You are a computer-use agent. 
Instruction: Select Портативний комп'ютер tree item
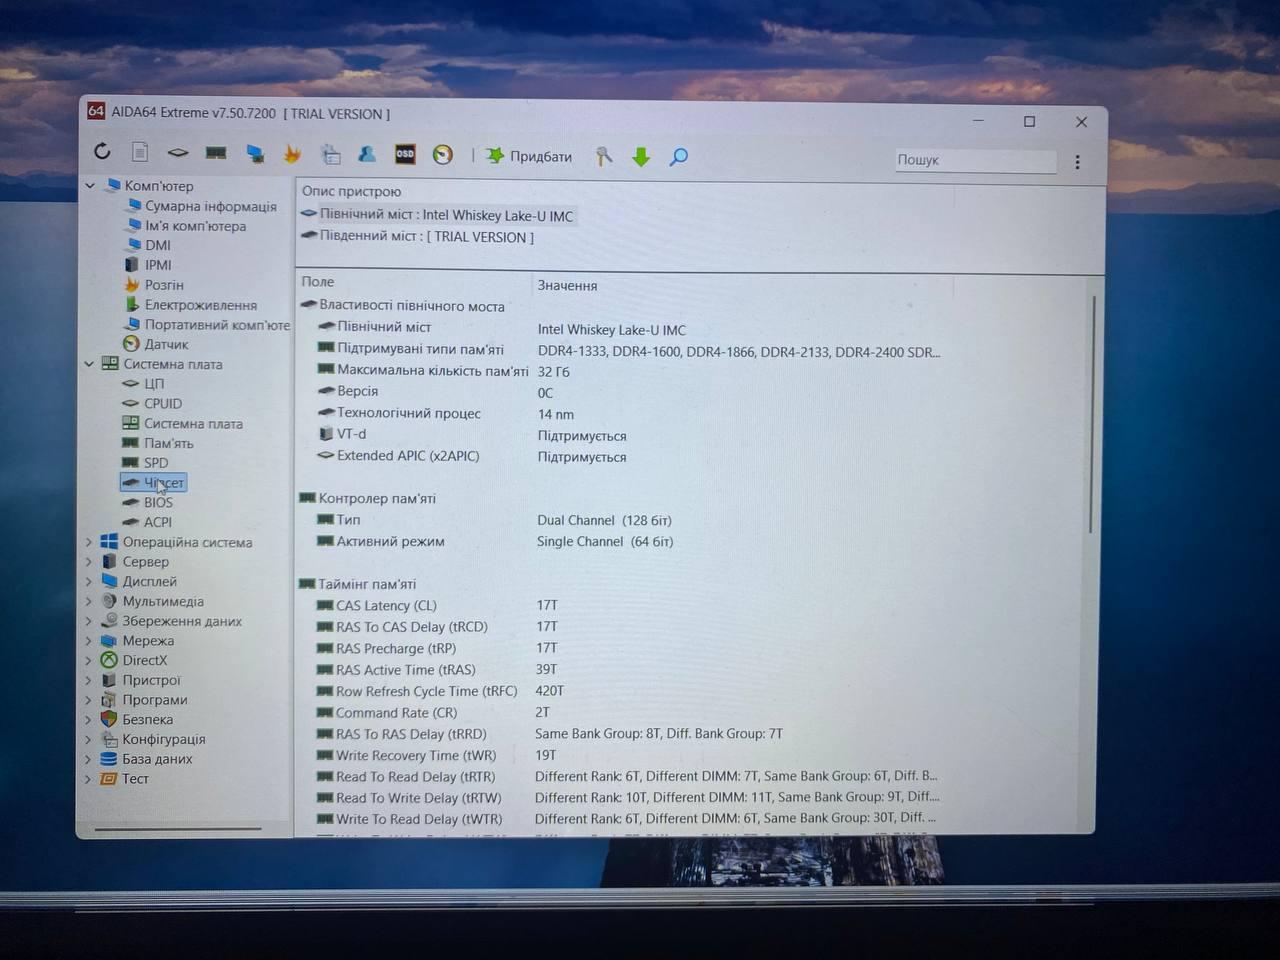[217, 325]
